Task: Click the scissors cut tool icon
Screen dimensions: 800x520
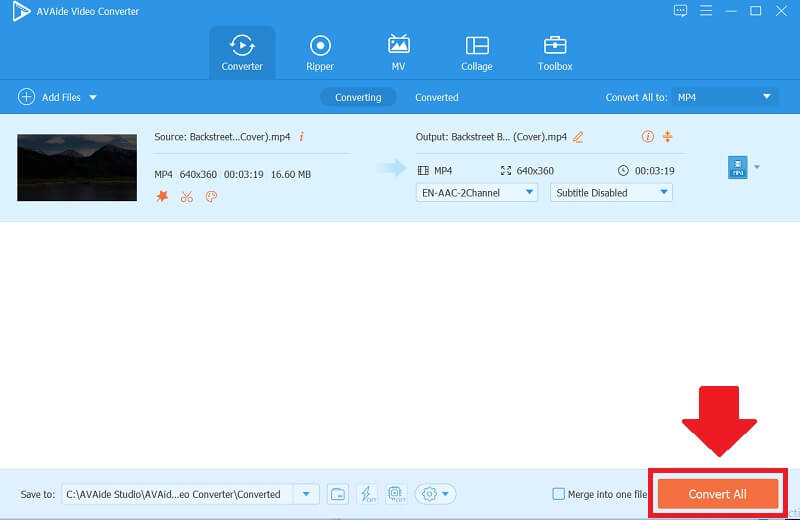Action: [186, 197]
